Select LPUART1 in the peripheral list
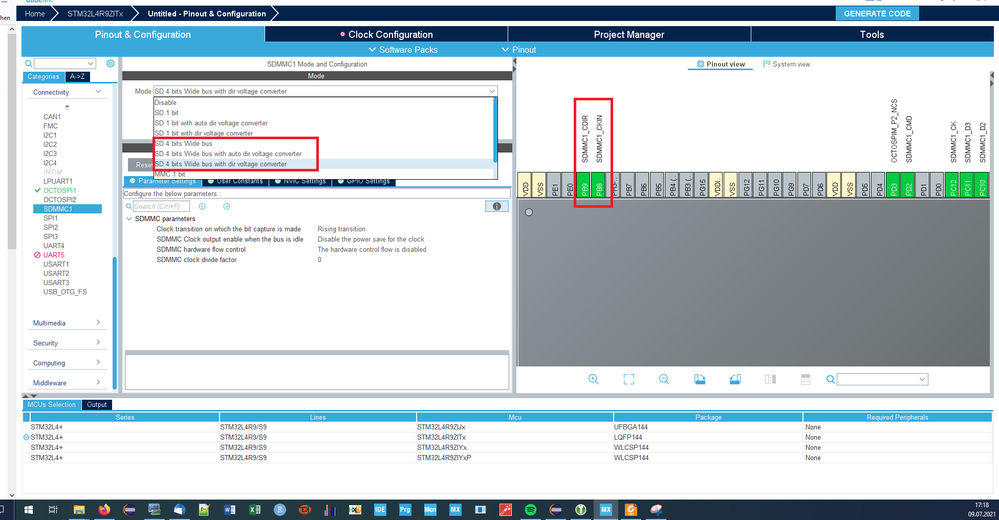Screen dimensions: 999x520 (58, 181)
